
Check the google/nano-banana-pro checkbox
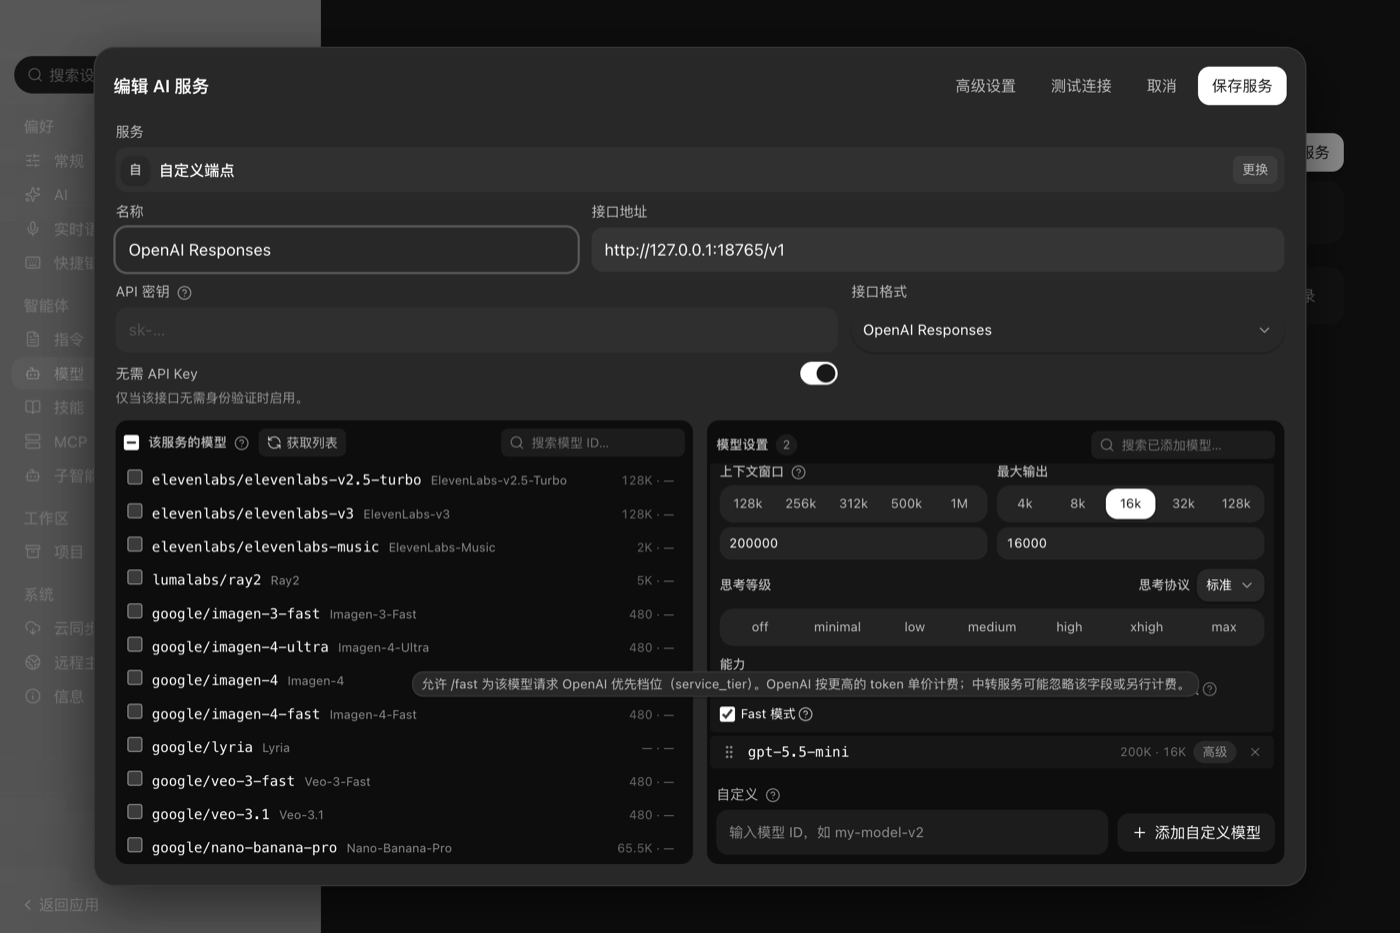click(x=135, y=845)
